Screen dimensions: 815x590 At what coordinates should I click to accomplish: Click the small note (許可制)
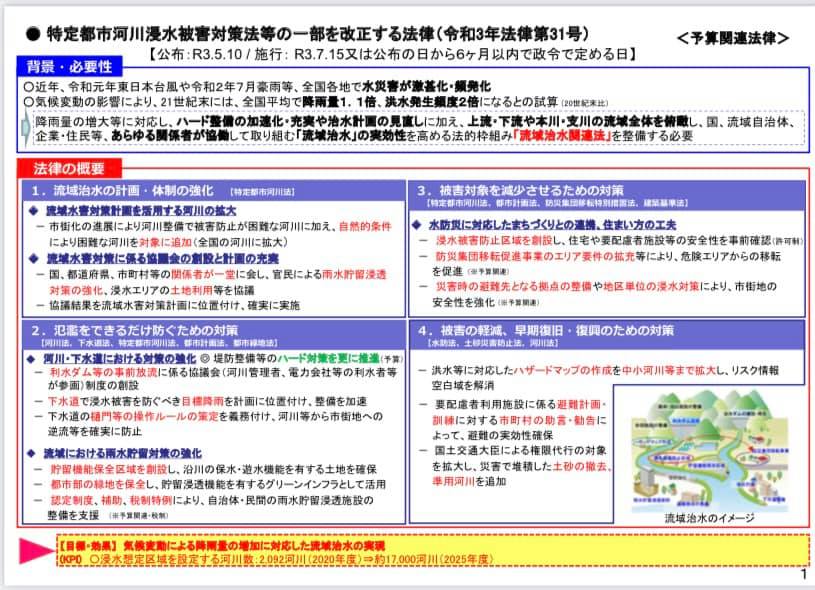[x=788, y=242]
